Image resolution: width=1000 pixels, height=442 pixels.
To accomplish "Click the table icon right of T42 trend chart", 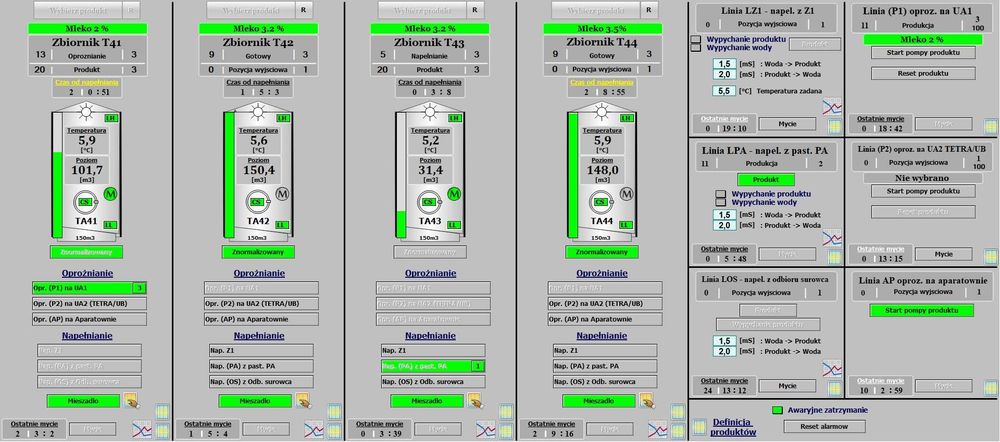I will [x=335, y=431].
